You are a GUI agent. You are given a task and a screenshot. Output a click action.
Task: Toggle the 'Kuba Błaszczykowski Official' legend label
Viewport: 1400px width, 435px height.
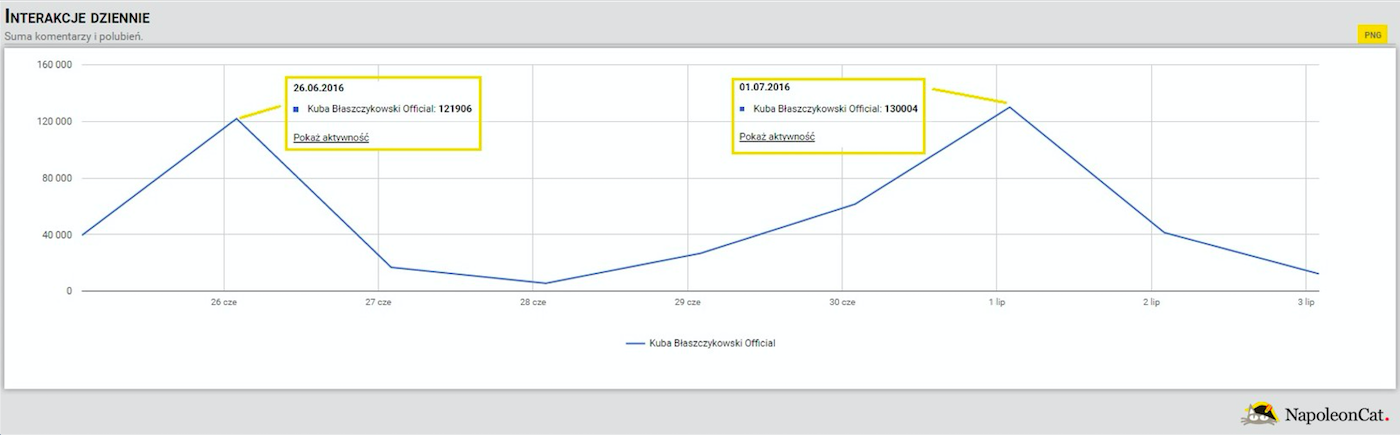pyautogui.click(x=712, y=343)
